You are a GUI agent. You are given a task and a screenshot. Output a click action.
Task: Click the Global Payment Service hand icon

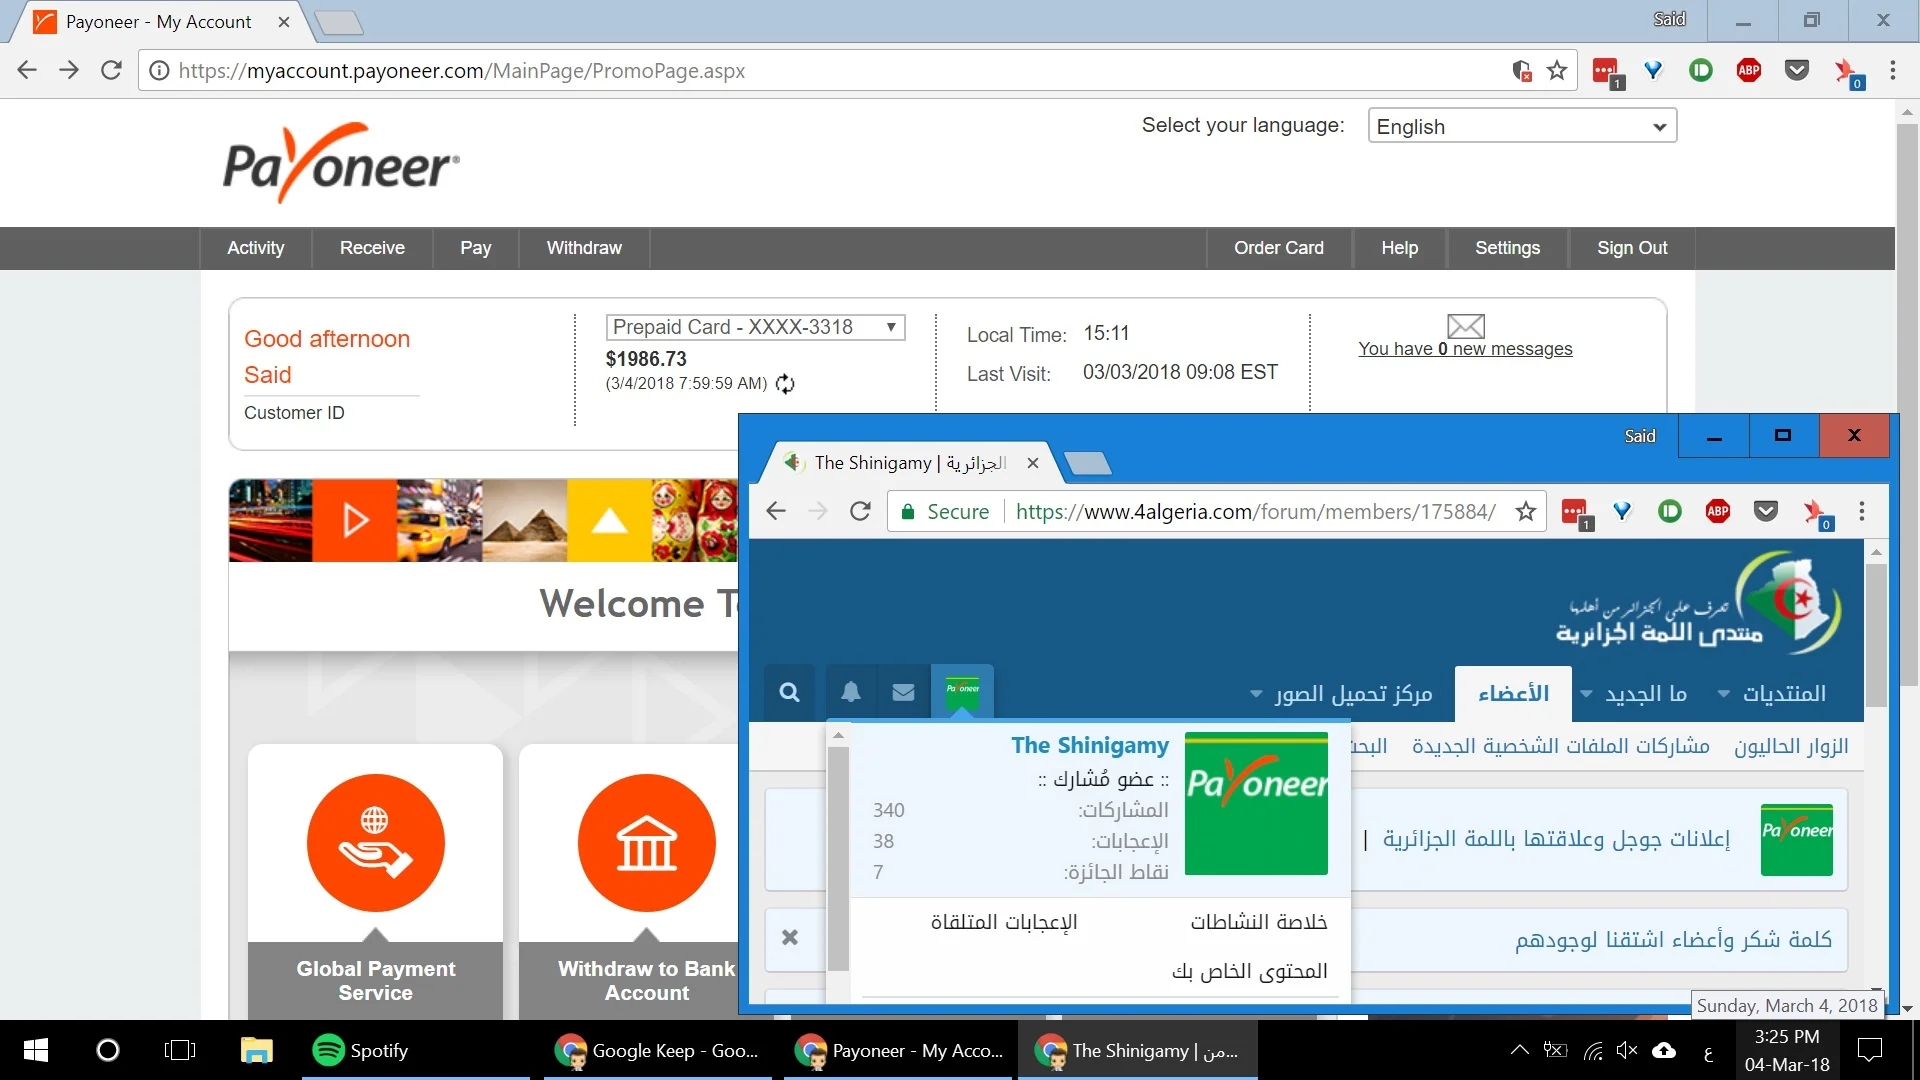click(375, 842)
